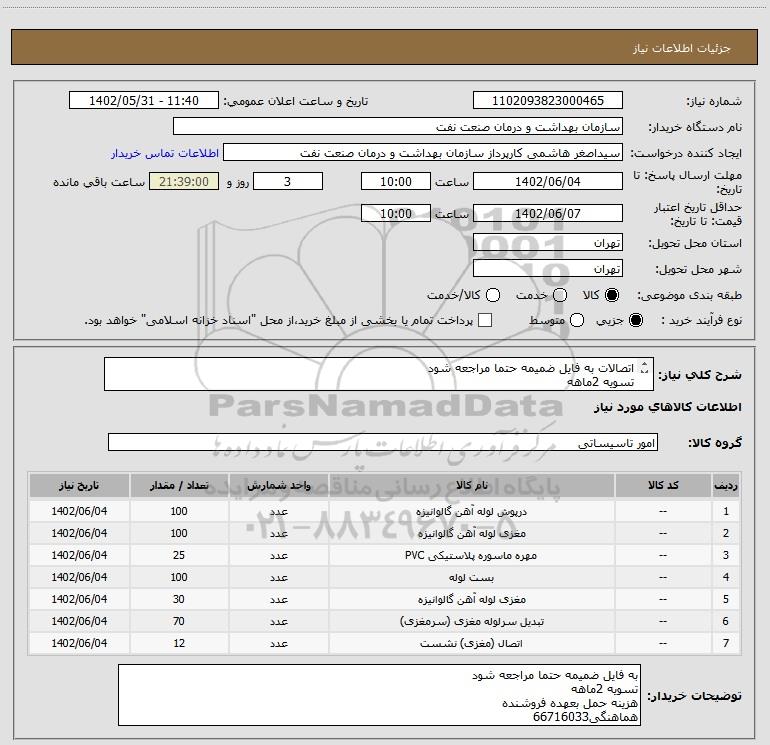The height and width of the screenshot is (745, 770).
Task: Select item درپوش لوله آهن گالوانیزه
Action: [x=471, y=511]
